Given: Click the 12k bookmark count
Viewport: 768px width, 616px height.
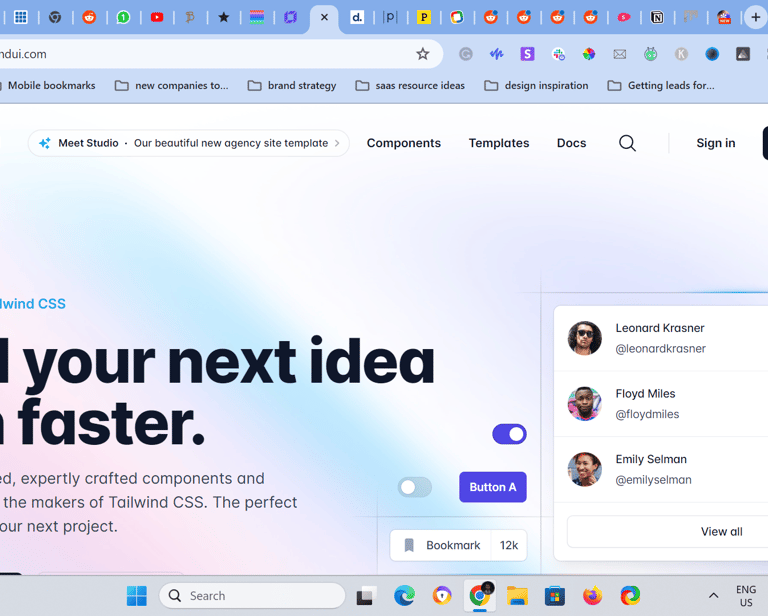Looking at the screenshot, I should tap(509, 545).
